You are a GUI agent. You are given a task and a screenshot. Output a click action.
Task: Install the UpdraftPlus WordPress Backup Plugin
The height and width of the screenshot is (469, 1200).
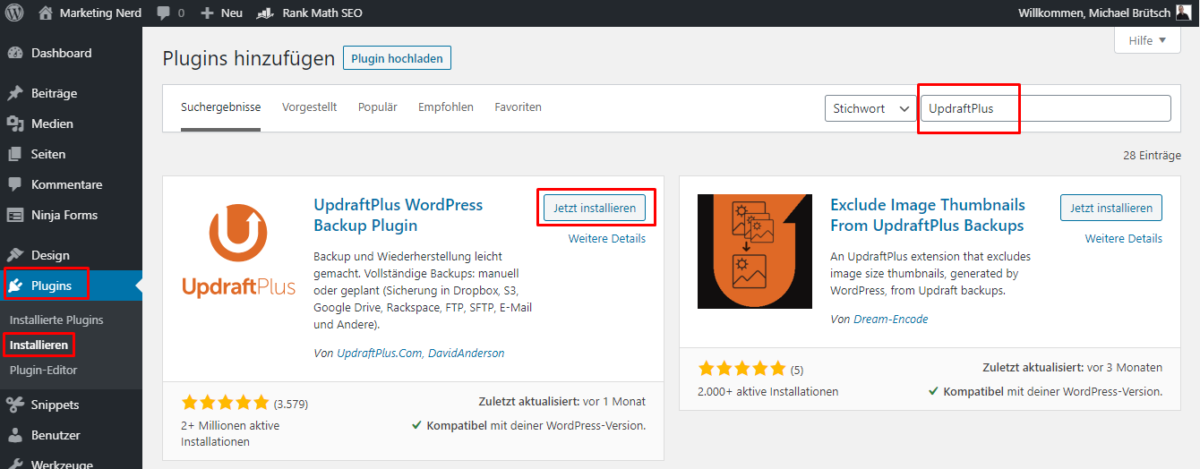pos(595,207)
